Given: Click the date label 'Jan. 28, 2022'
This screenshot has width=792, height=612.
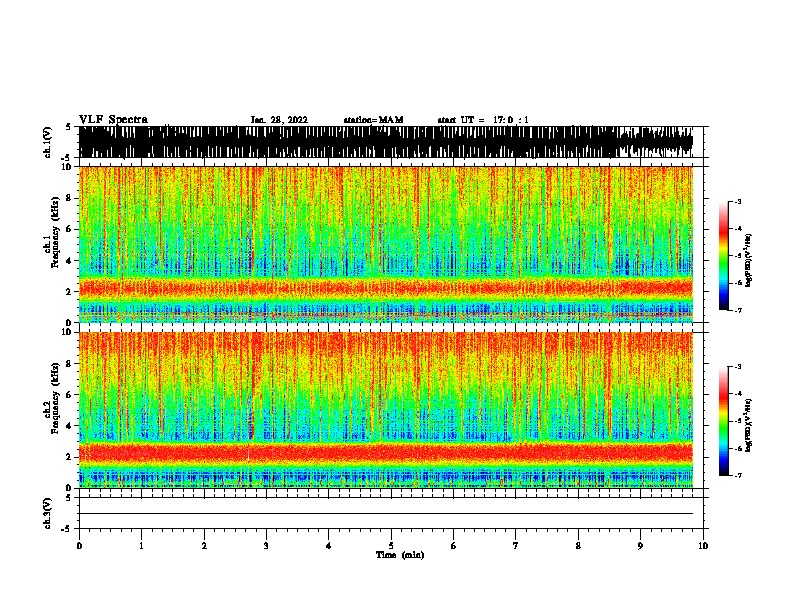Looking at the screenshot, I should 279,120.
